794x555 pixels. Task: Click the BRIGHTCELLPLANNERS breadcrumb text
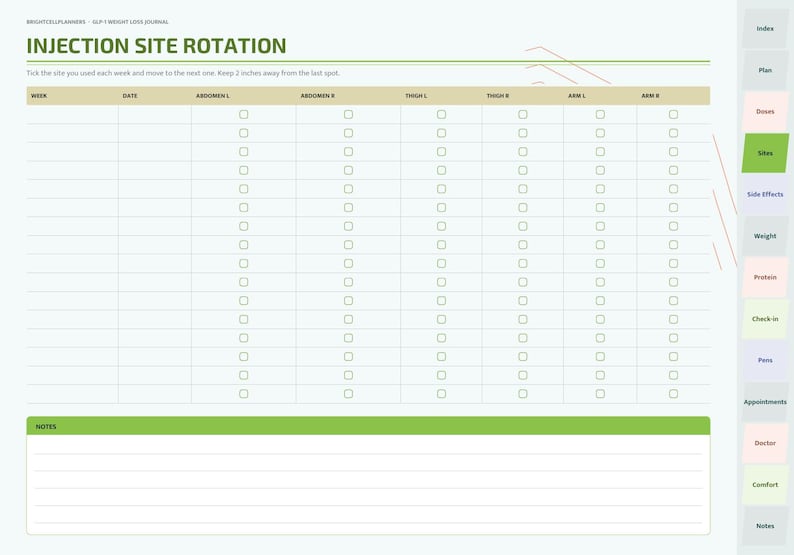[56, 22]
